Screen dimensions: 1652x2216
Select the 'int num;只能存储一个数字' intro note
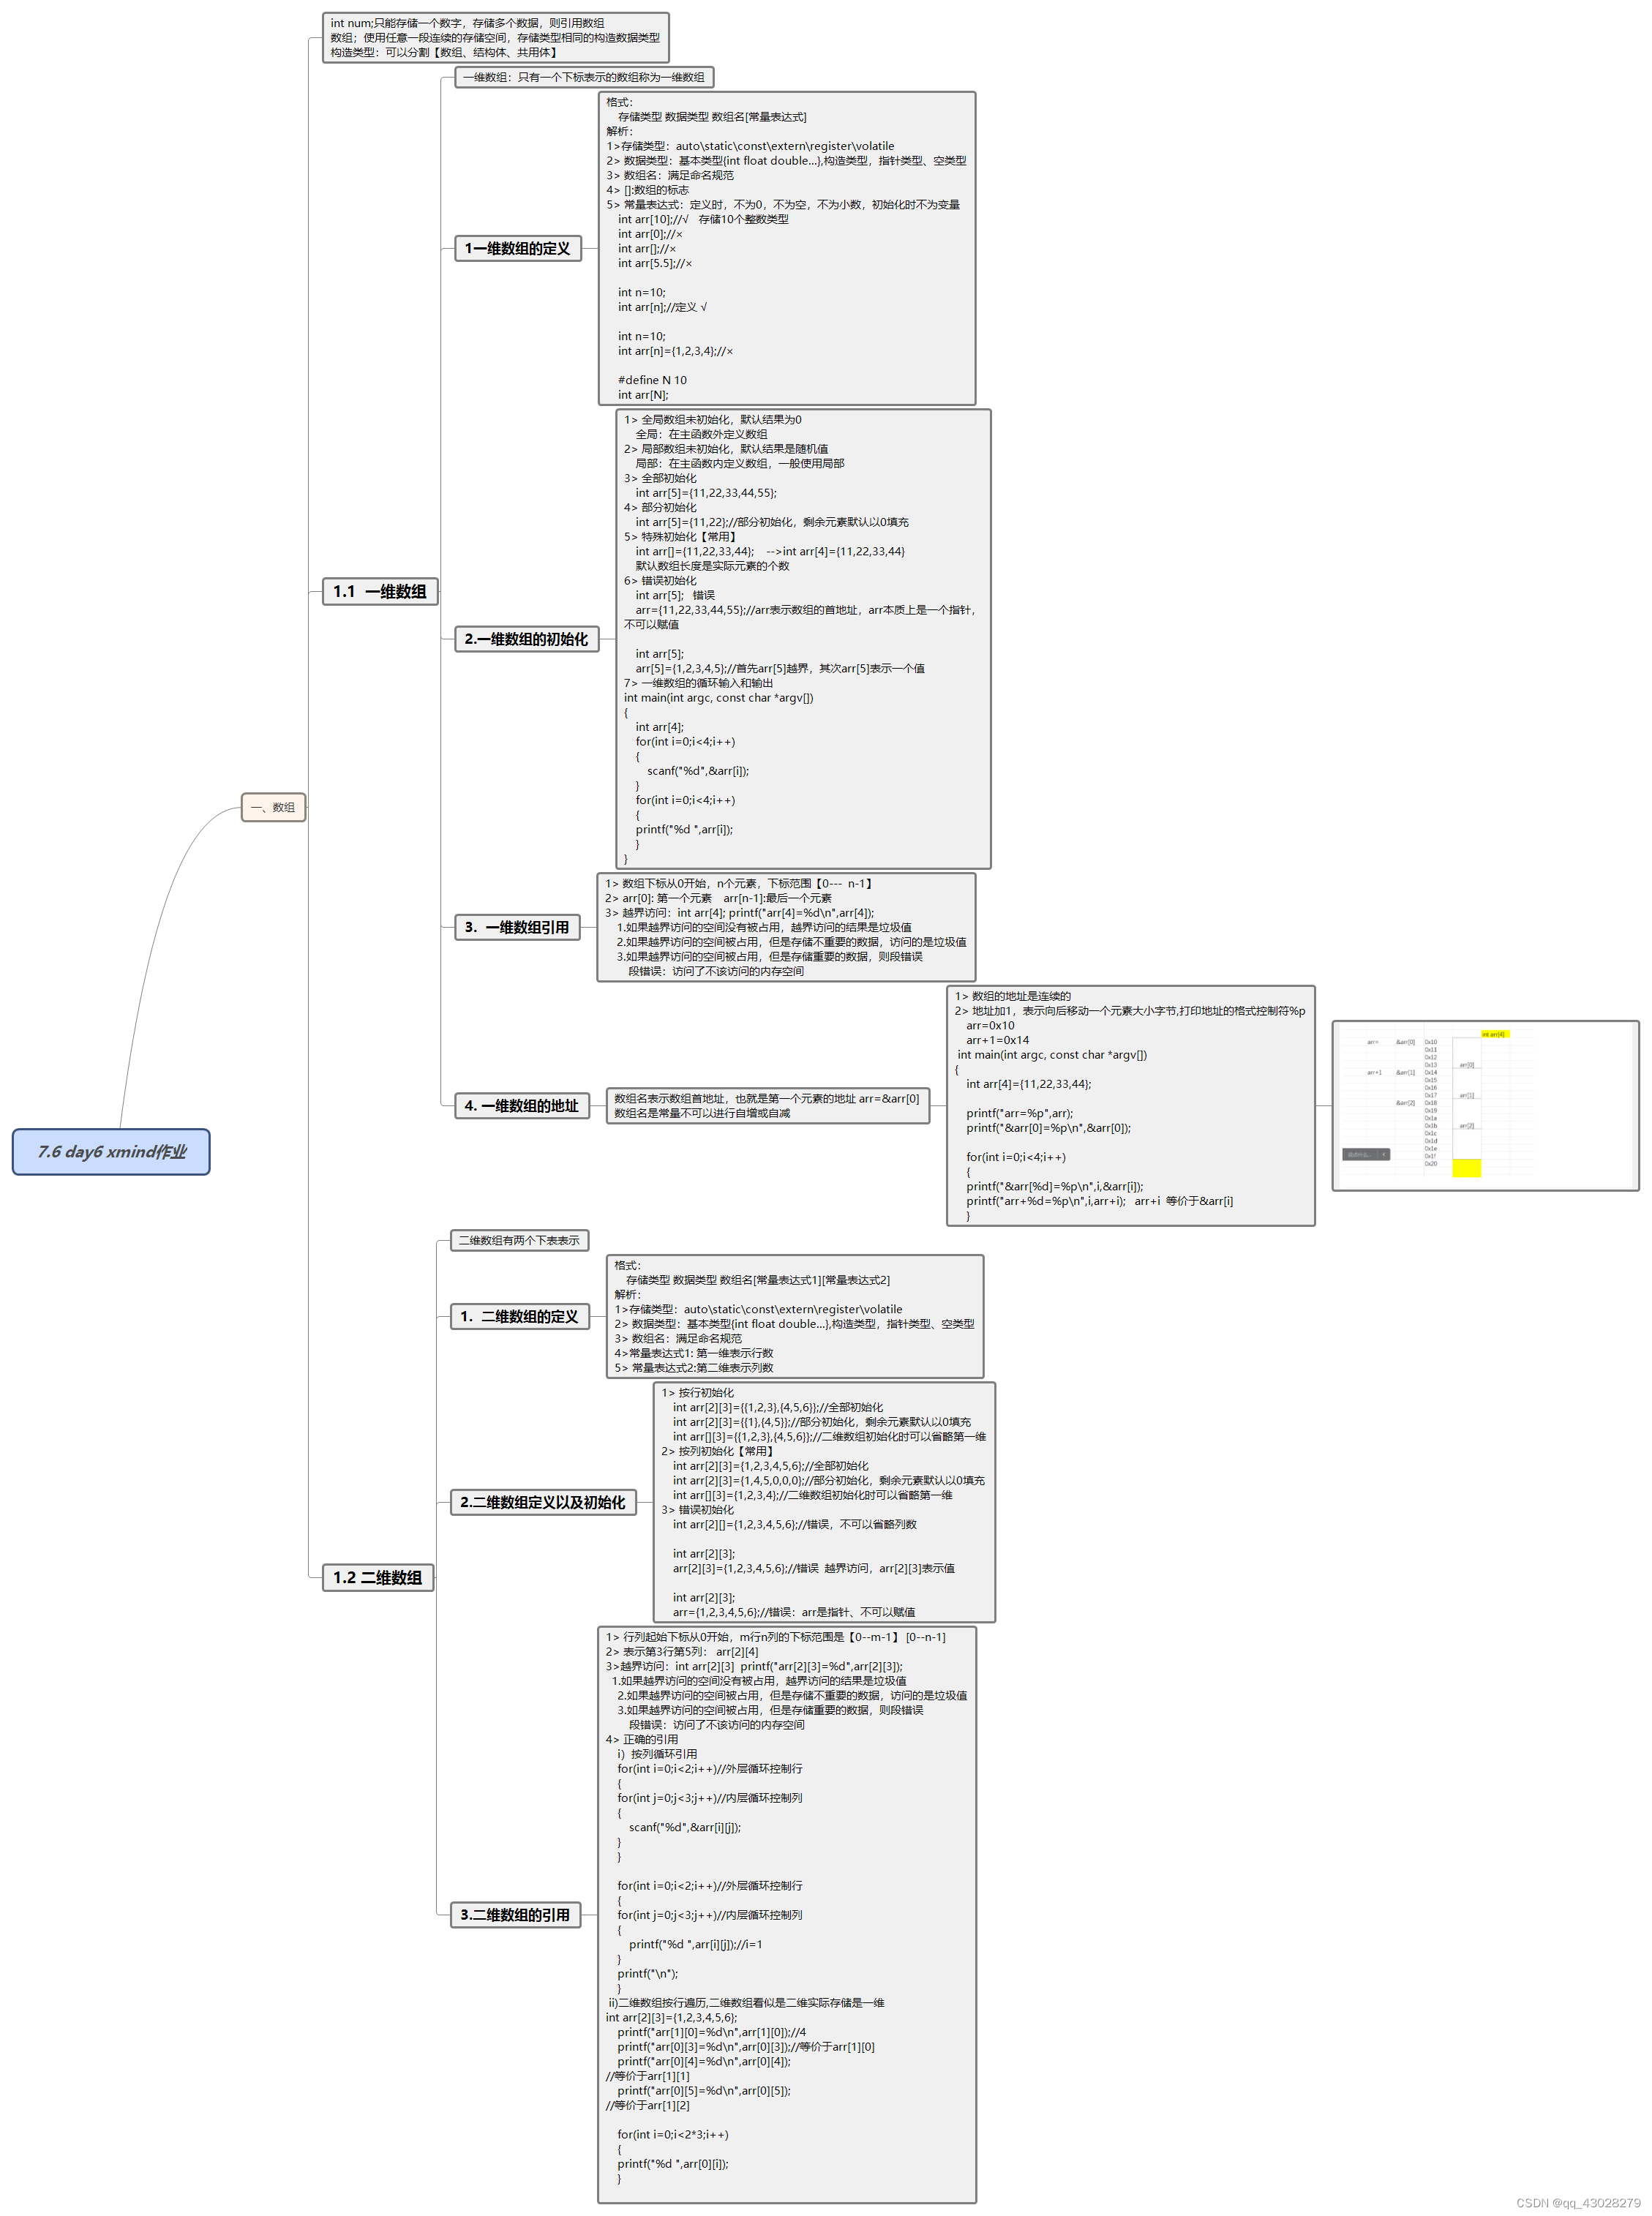[x=495, y=38]
